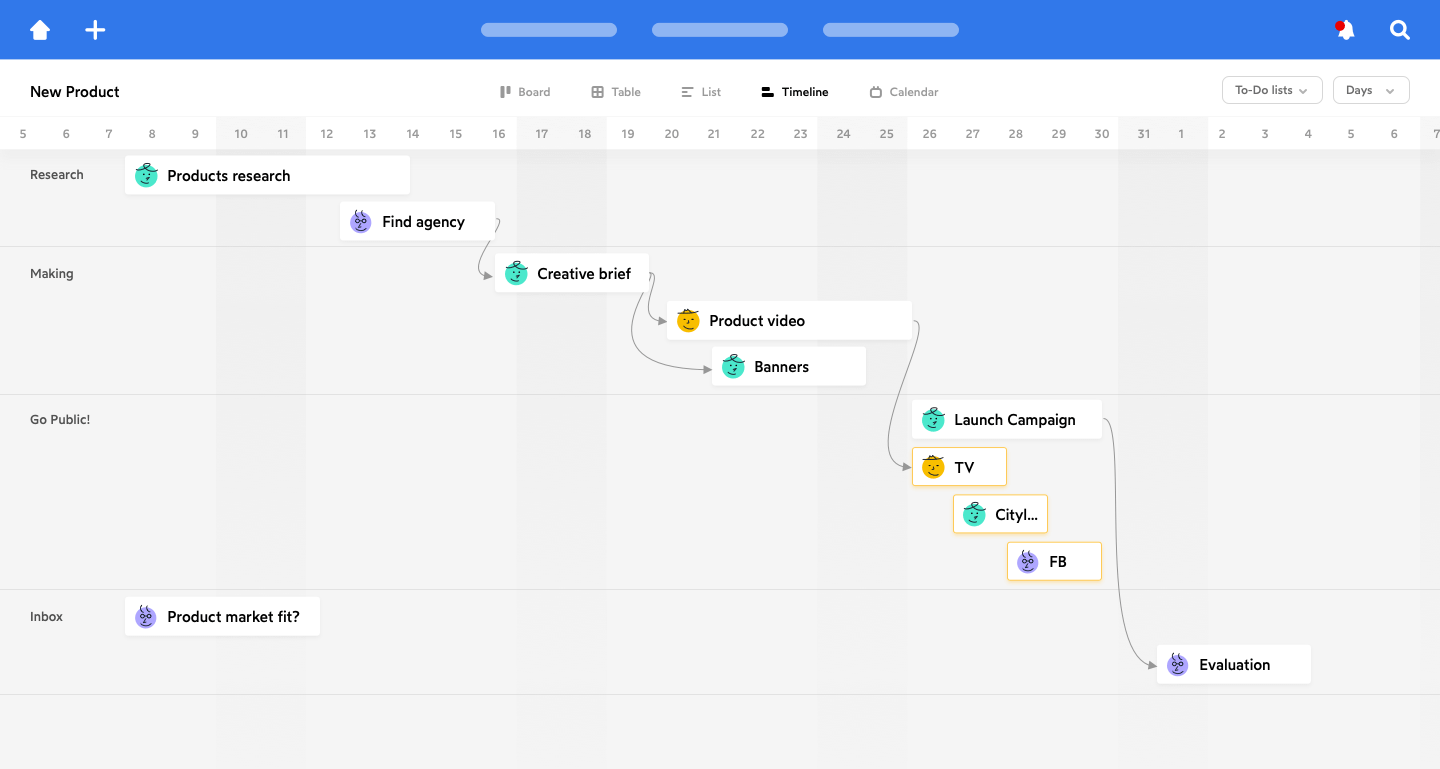Open the Calendar view tab

904,92
